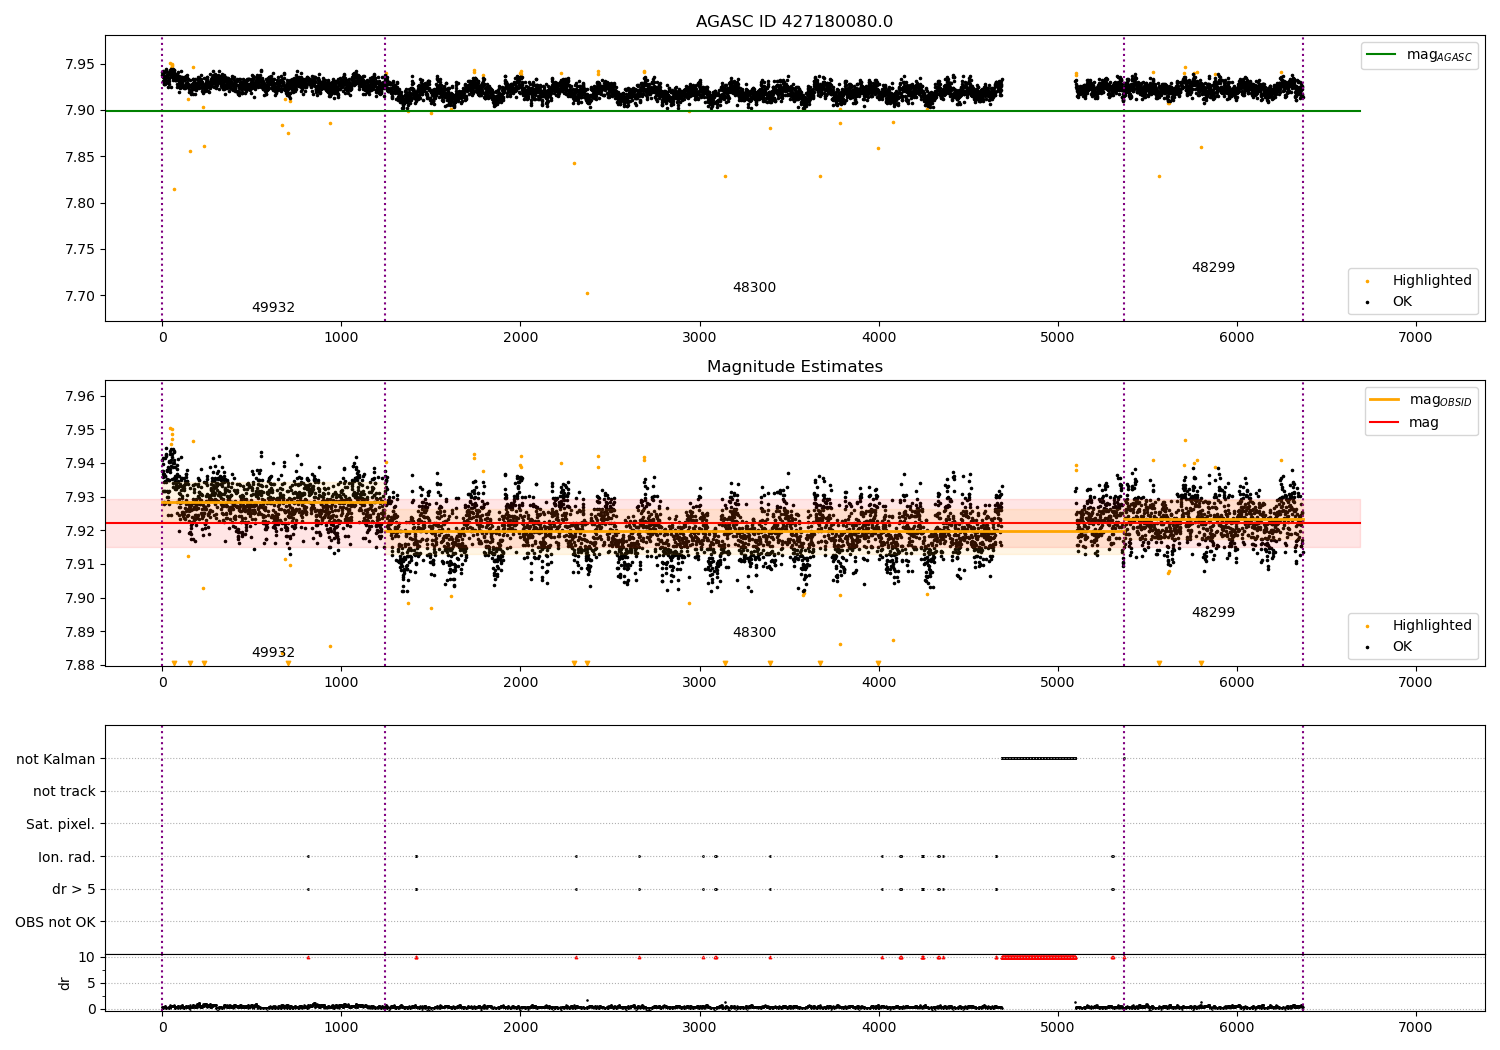Click orange Highlighted marker in Magnitude Estimates legend

pyautogui.click(x=1367, y=627)
